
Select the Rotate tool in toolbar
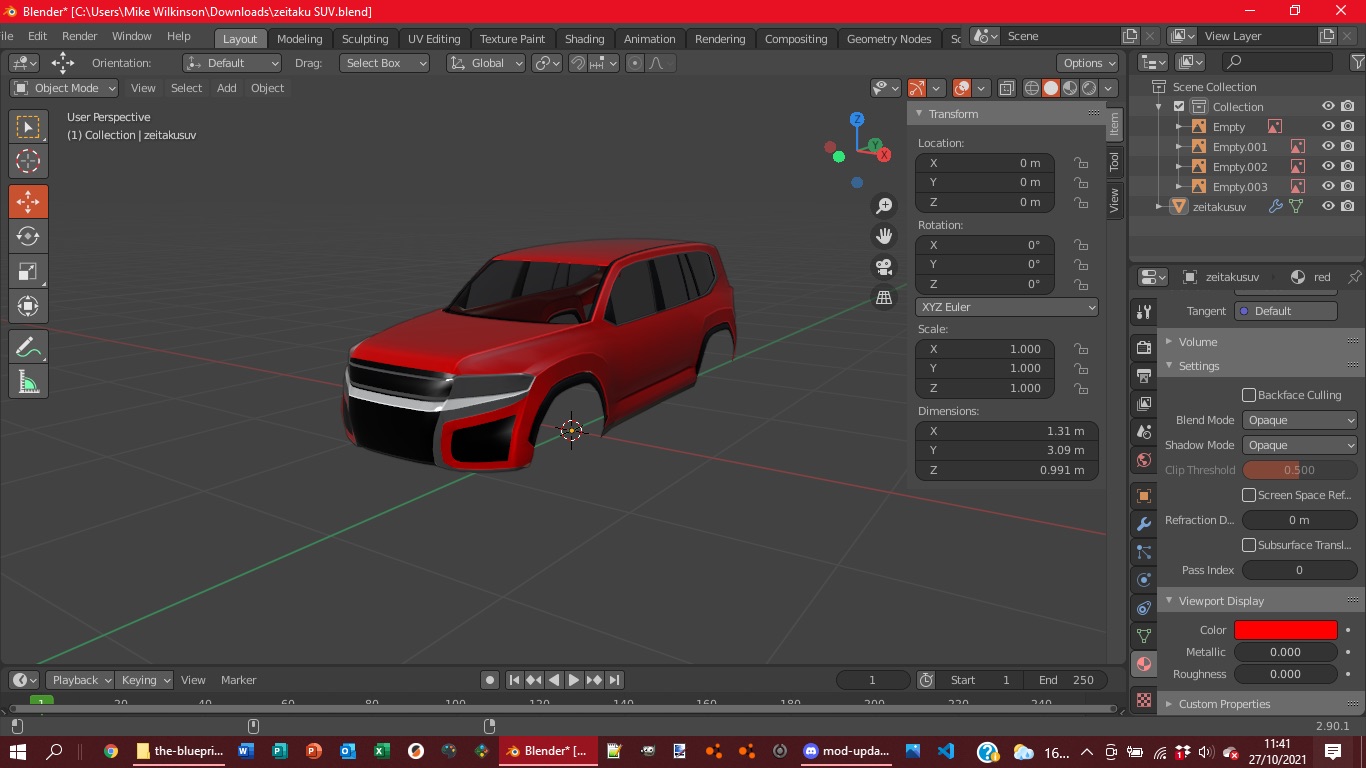coord(28,236)
